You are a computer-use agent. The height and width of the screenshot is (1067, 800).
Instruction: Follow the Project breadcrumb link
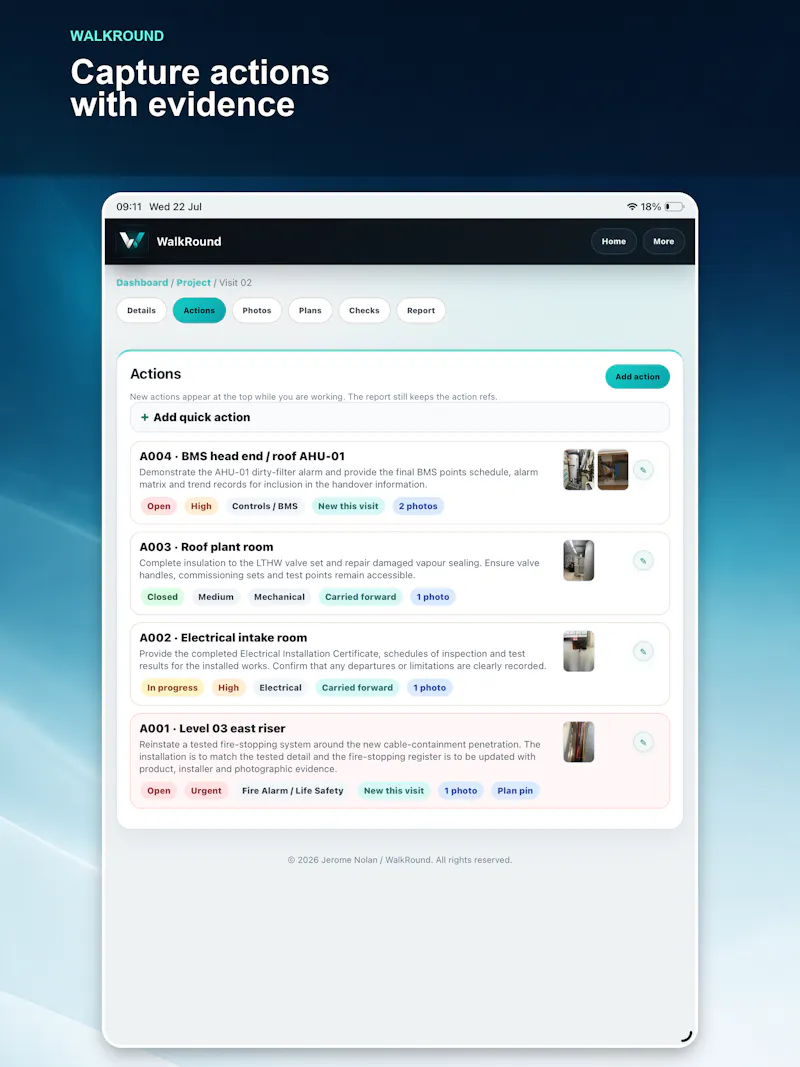click(194, 282)
